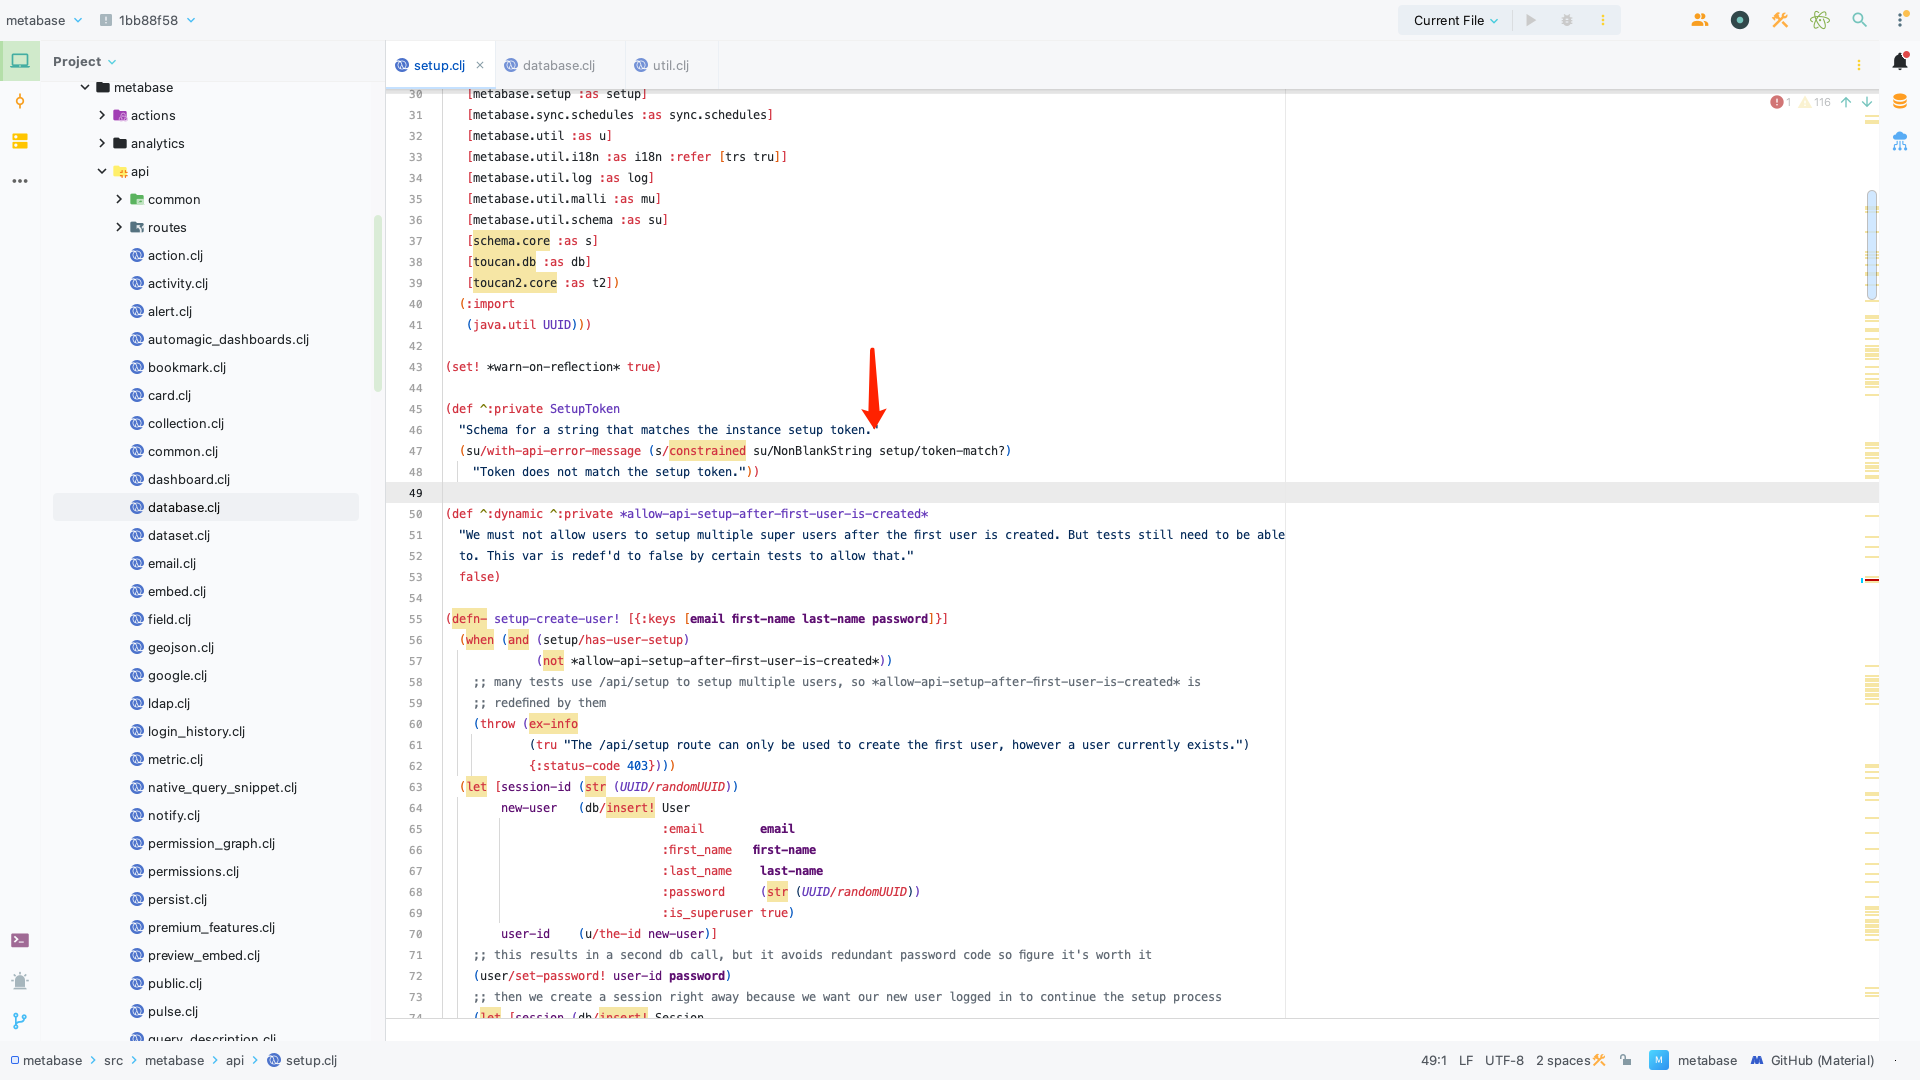Open the Commit tool window icon
The image size is (1920, 1080).
tap(20, 101)
